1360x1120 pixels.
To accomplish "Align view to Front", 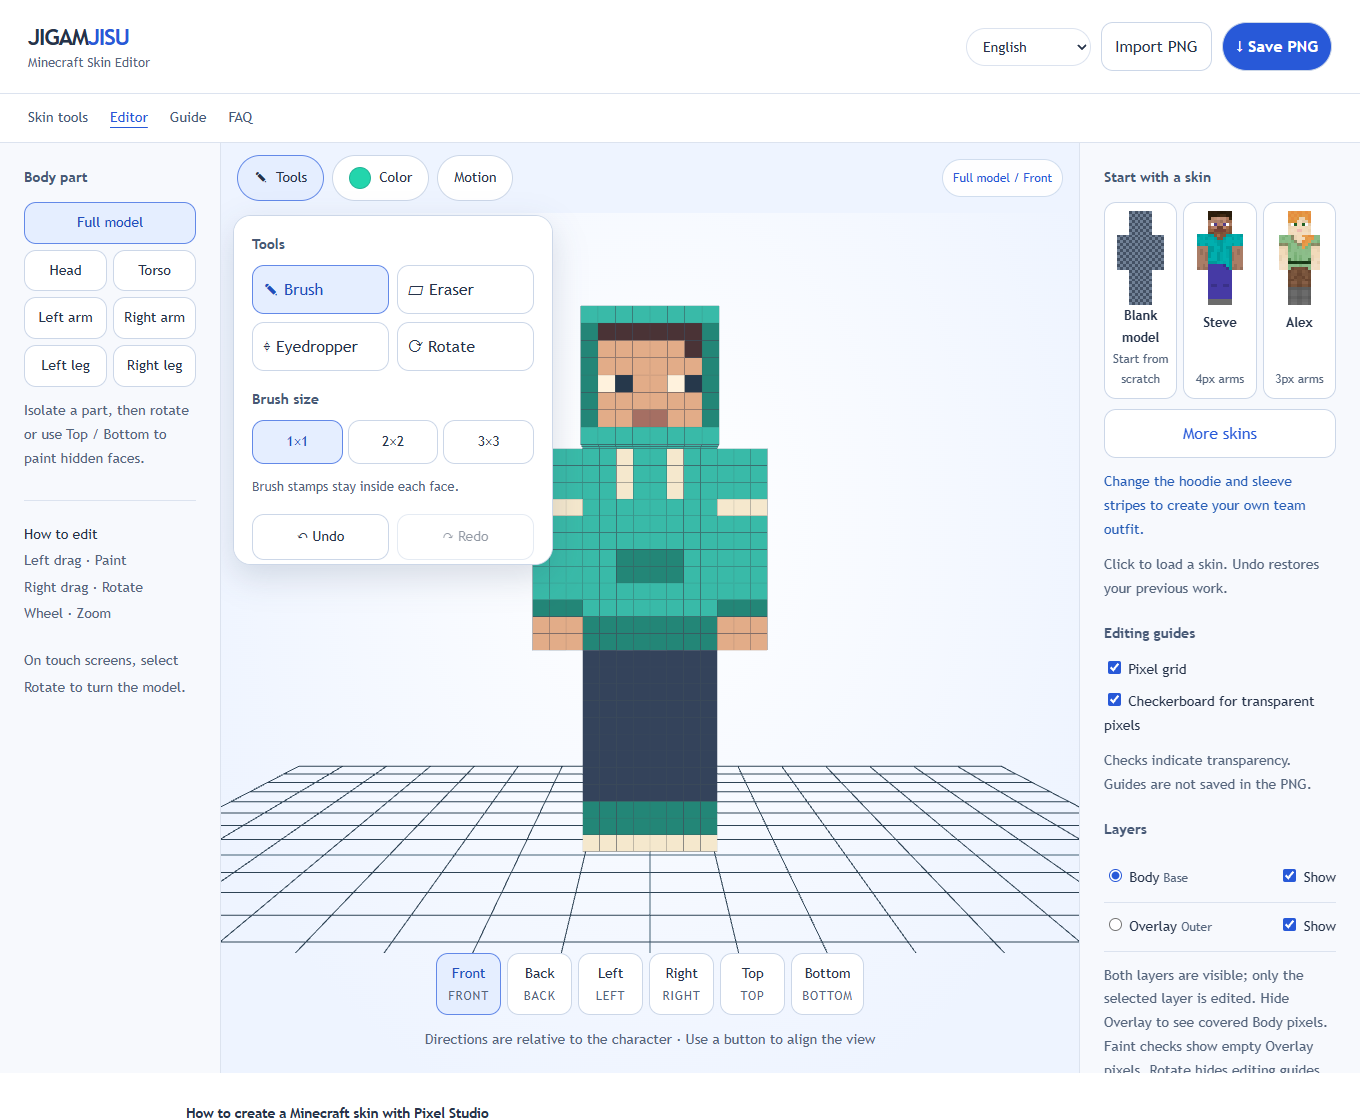I will click(x=468, y=984).
